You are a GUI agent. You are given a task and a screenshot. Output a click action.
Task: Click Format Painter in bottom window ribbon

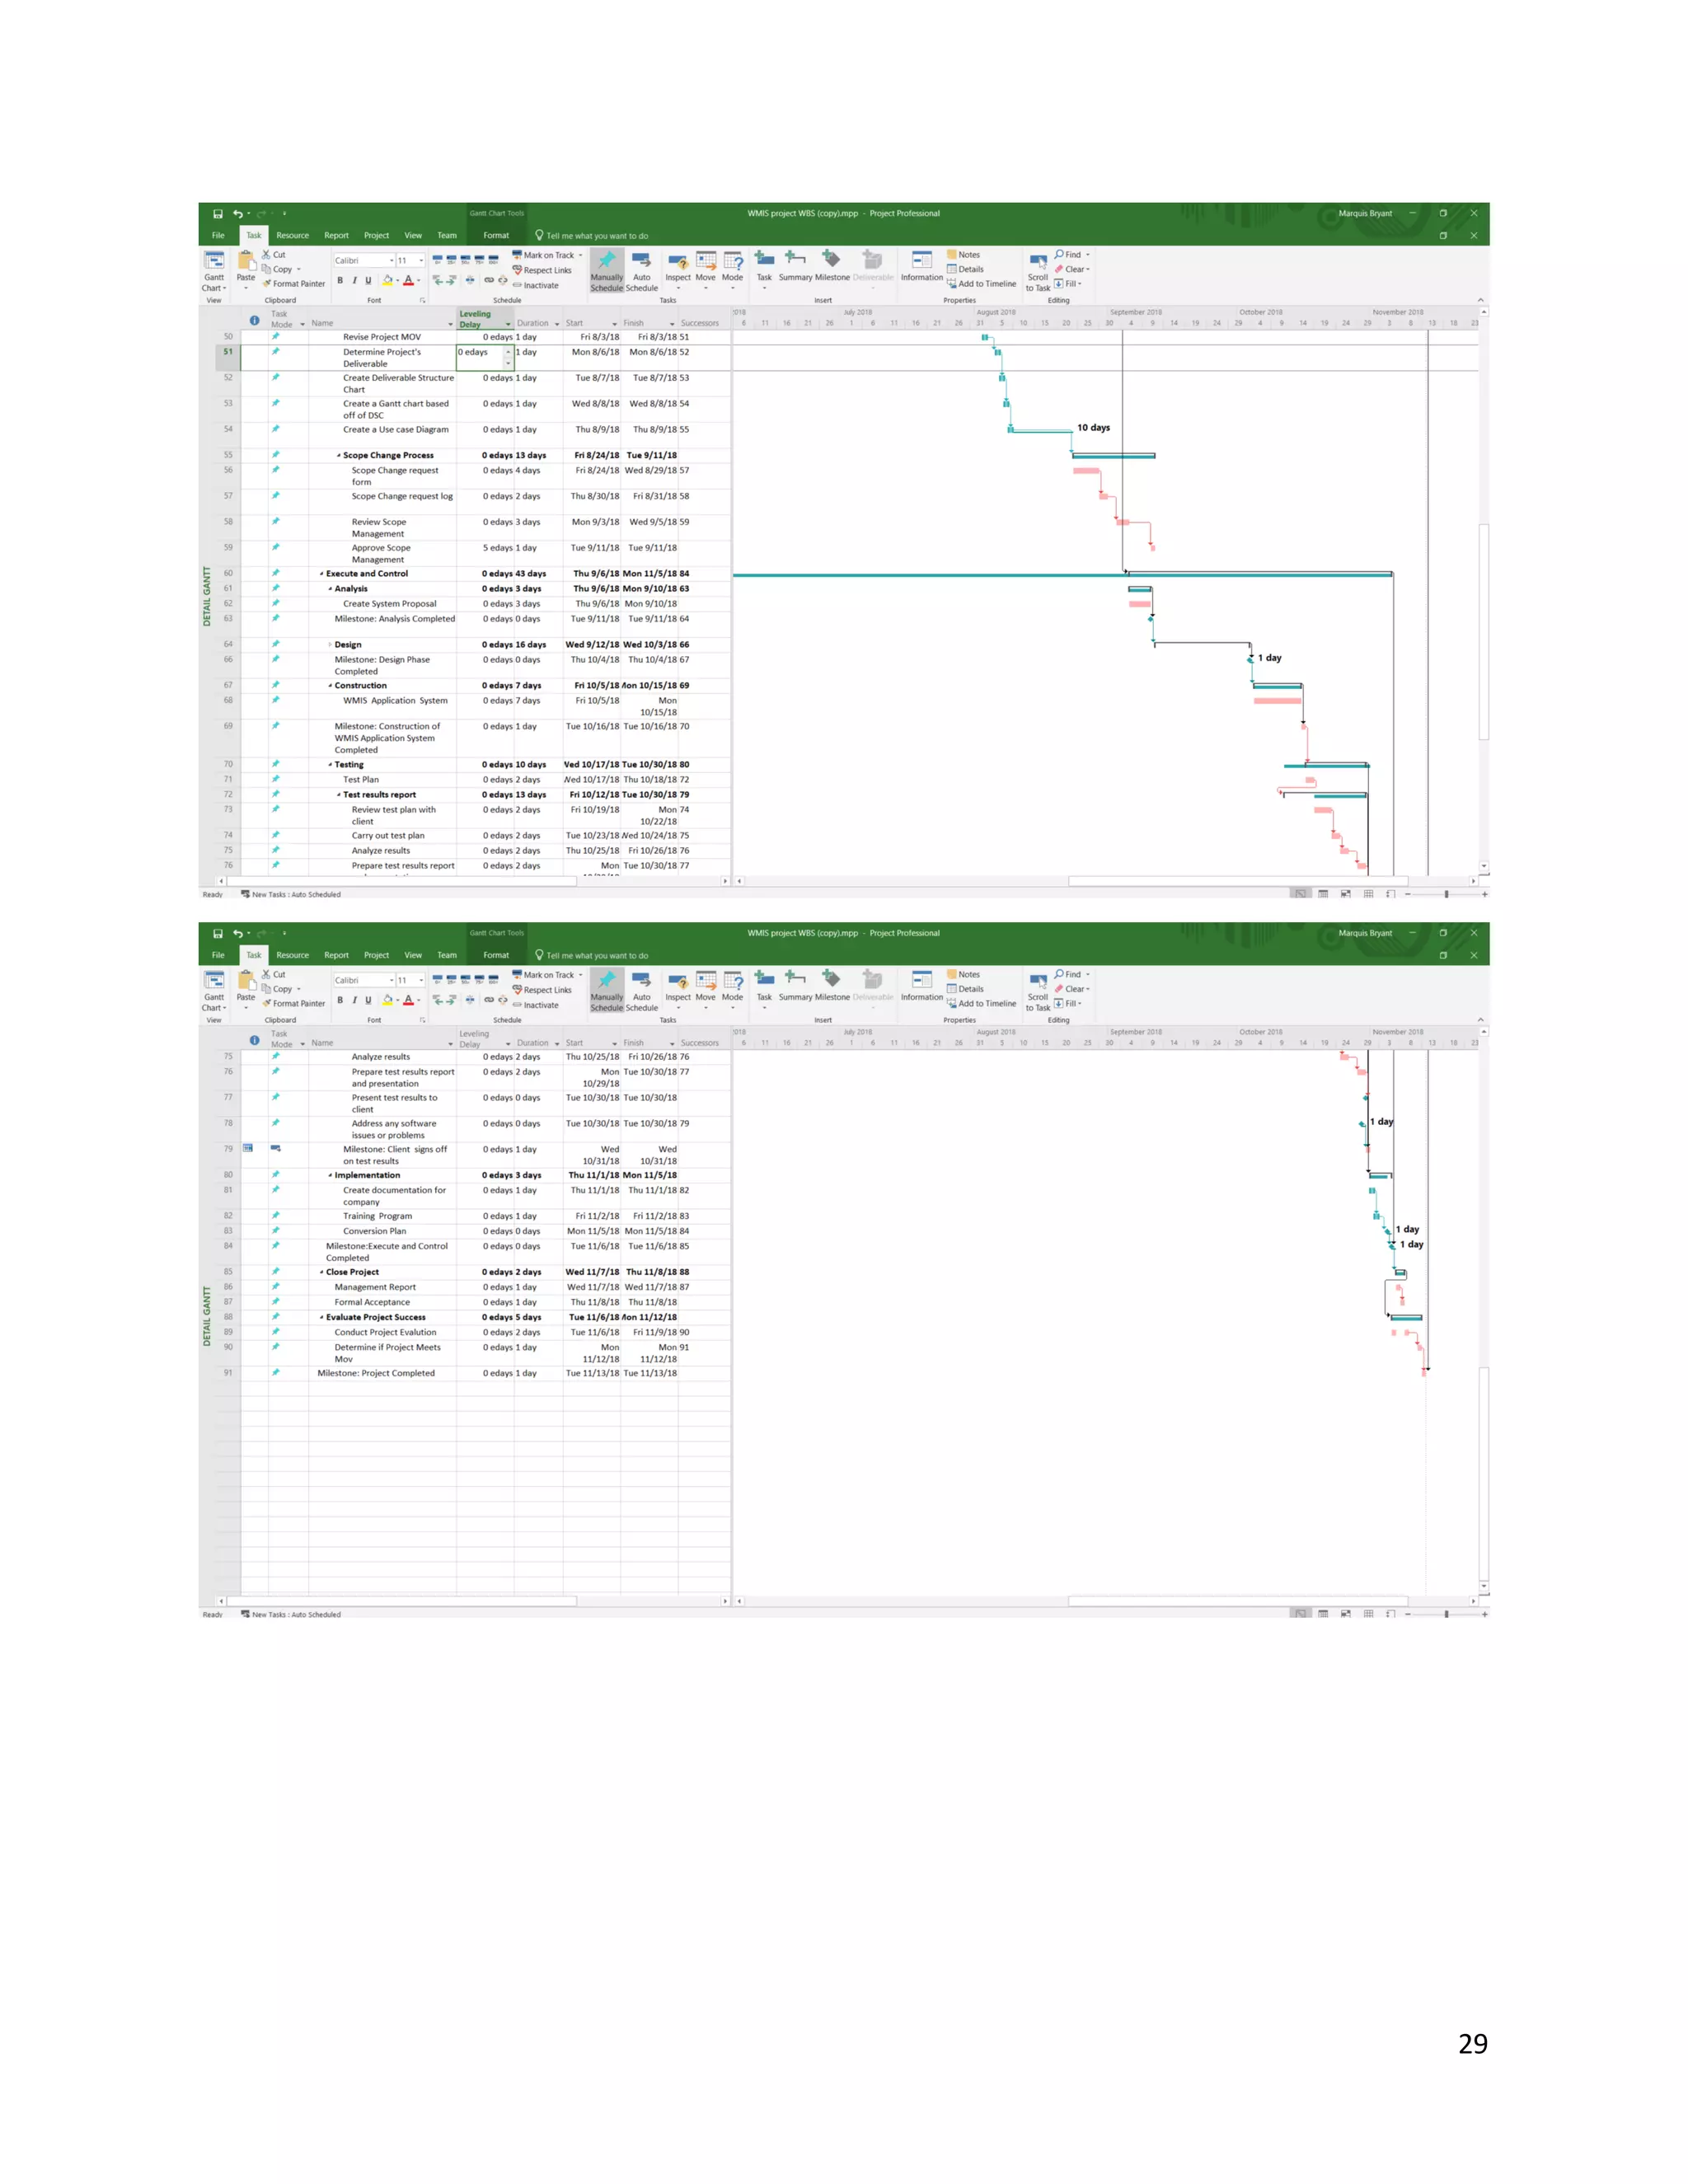click(x=298, y=1004)
